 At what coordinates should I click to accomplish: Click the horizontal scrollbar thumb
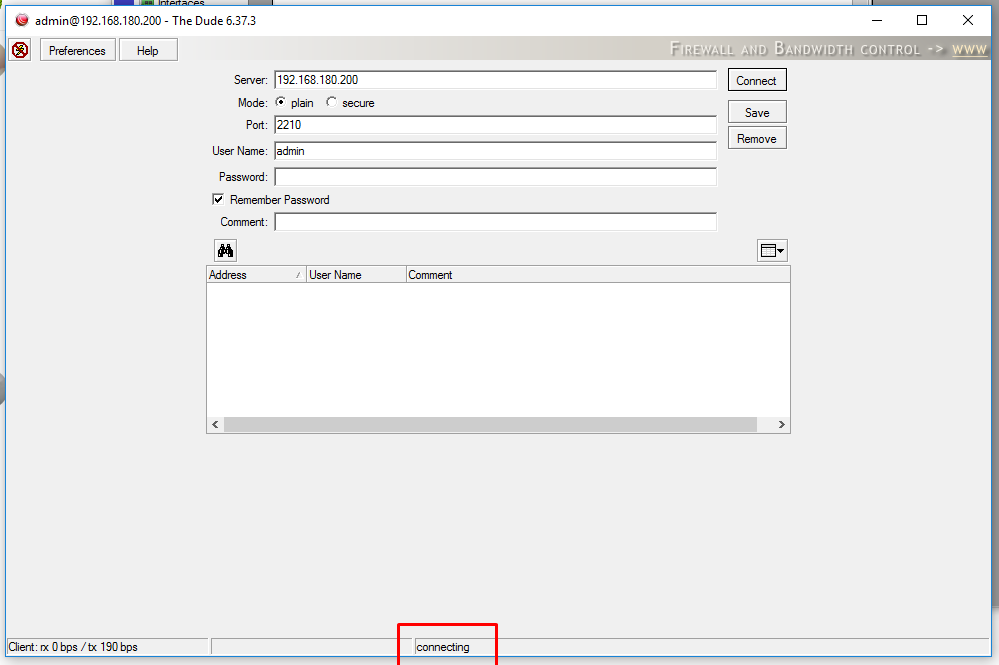(490, 425)
